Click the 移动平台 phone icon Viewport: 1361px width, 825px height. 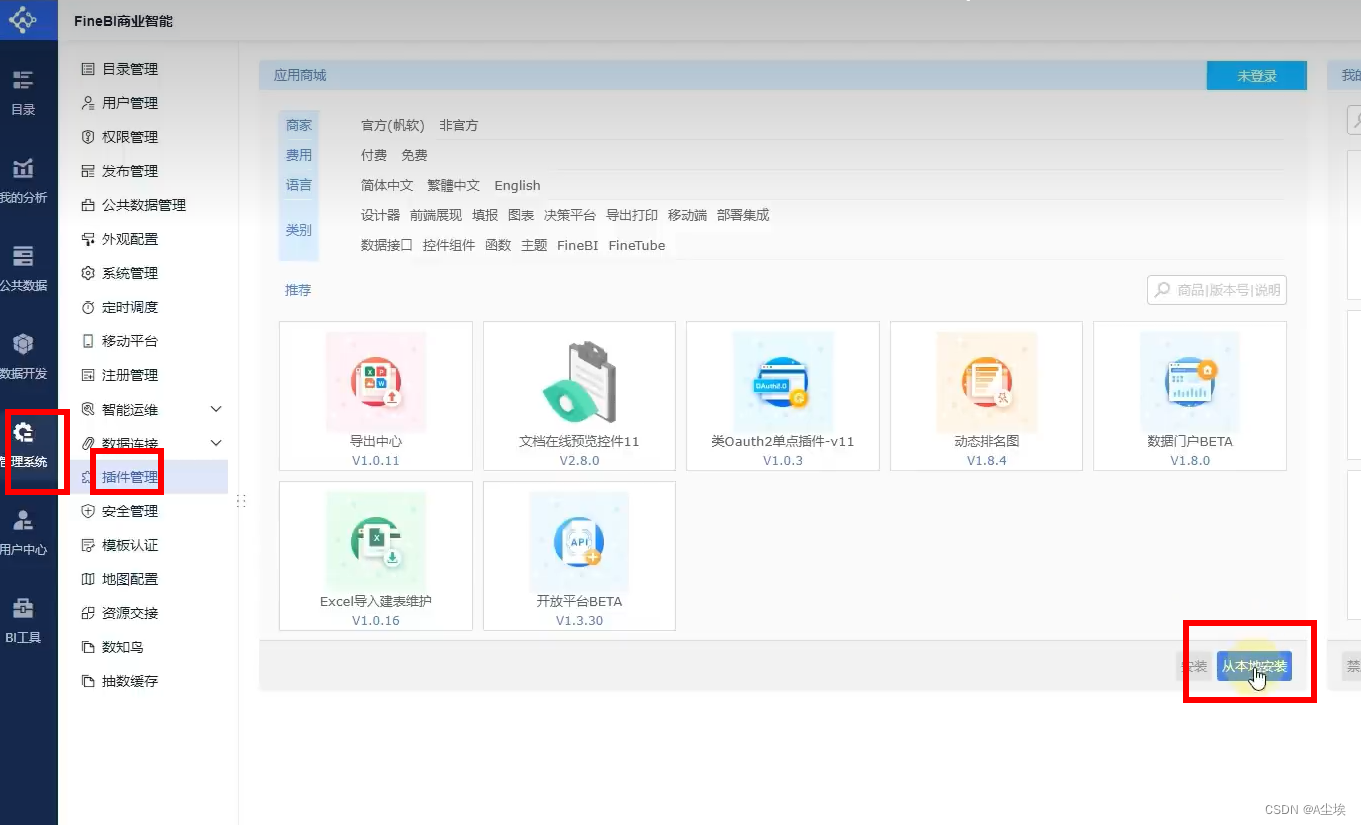(x=88, y=341)
